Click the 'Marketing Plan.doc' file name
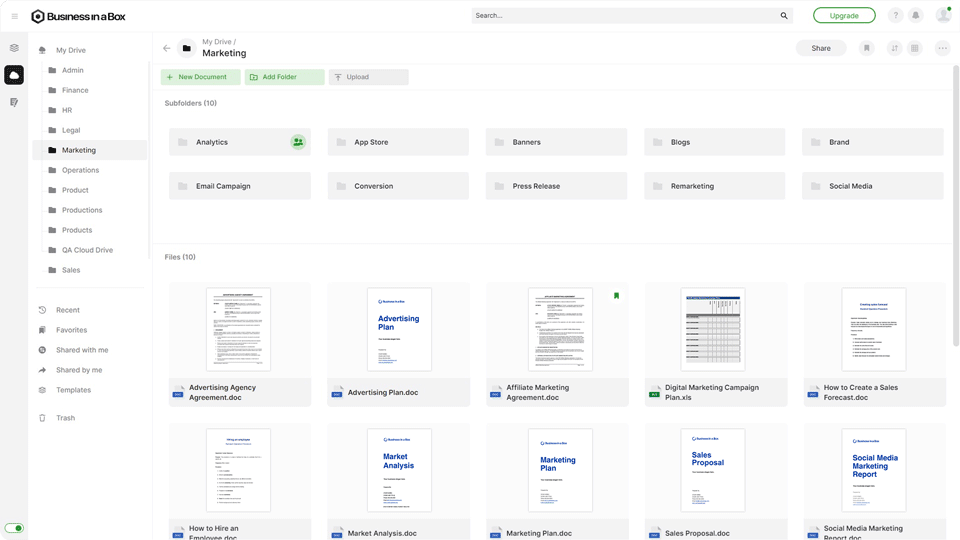The height and width of the screenshot is (540, 960). (539, 533)
